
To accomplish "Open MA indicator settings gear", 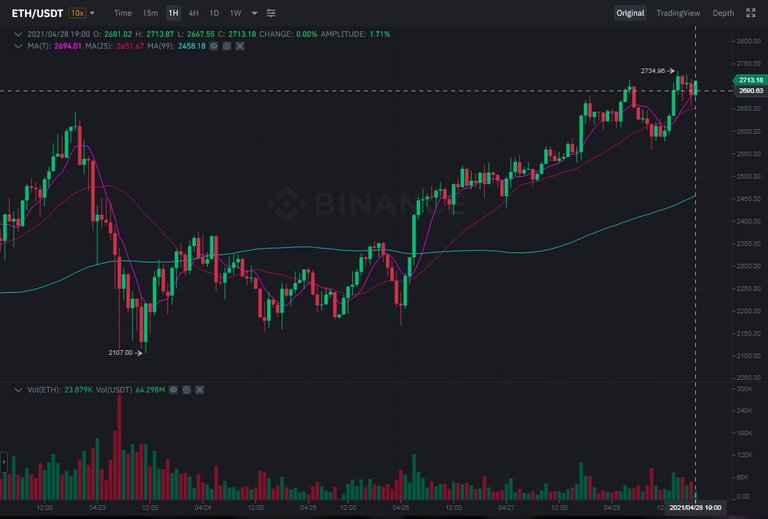I will pyautogui.click(x=227, y=46).
